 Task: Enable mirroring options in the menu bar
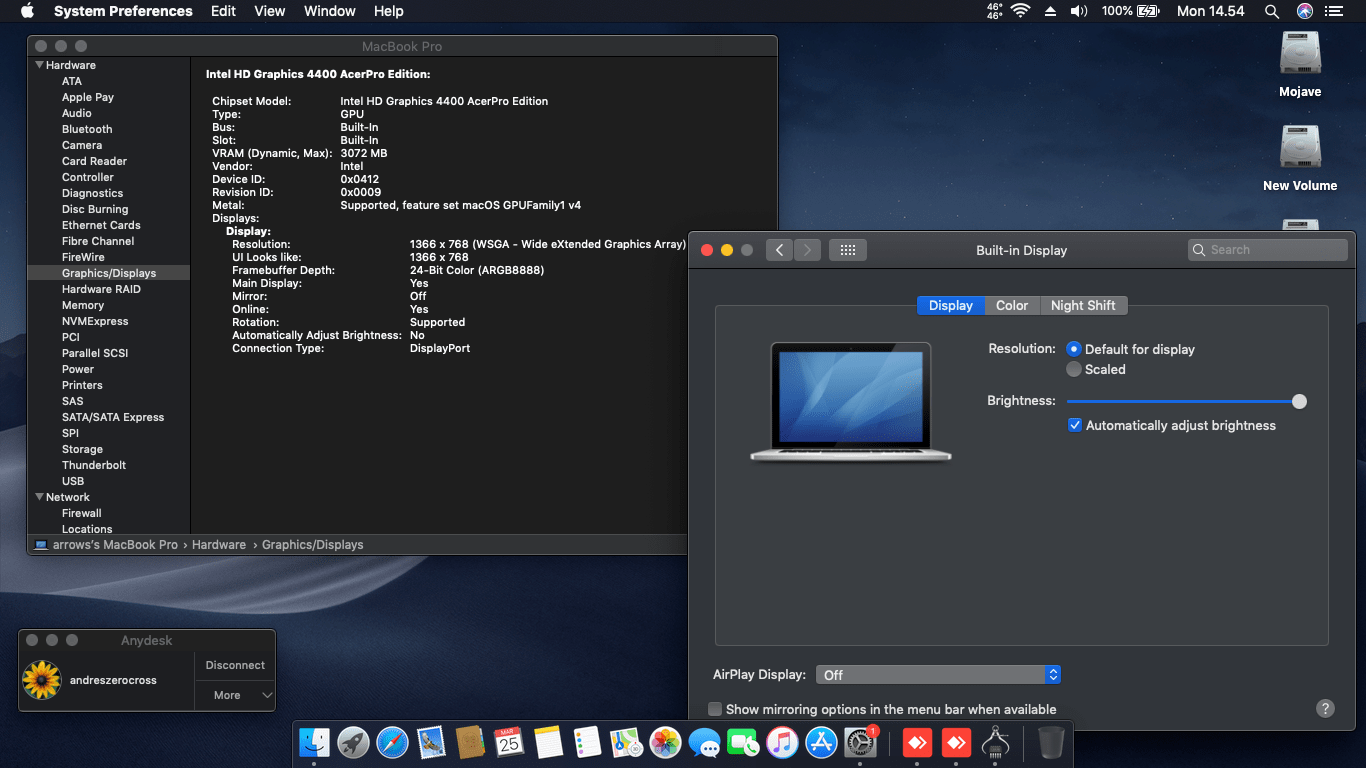715,708
